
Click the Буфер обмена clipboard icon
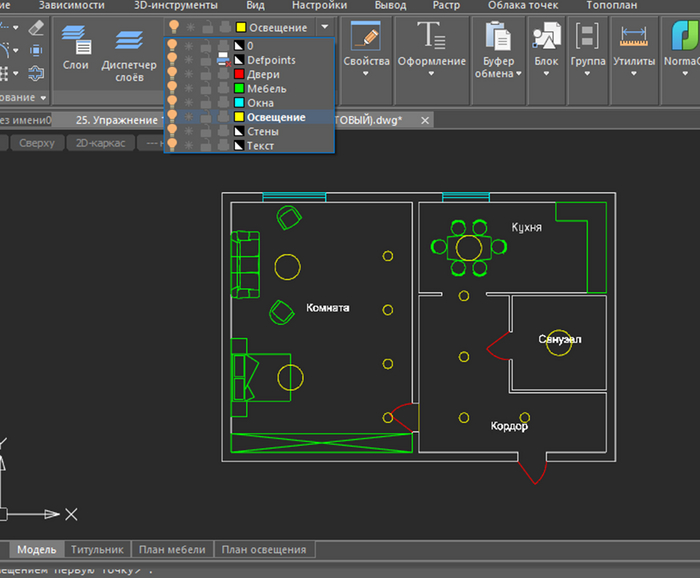click(497, 36)
